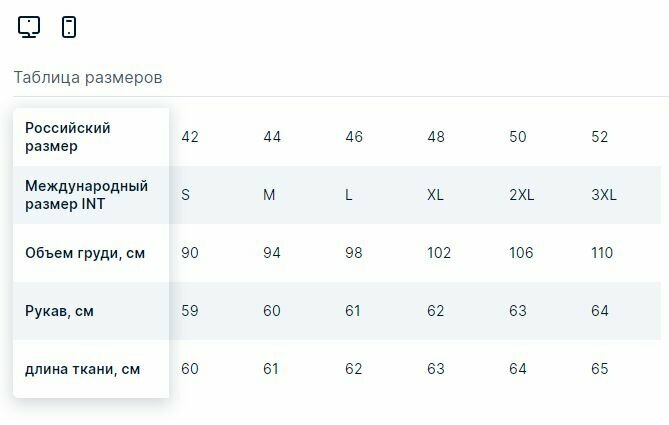Click sleeve length 64 value
Screen dimensions: 669x425
tap(600, 311)
